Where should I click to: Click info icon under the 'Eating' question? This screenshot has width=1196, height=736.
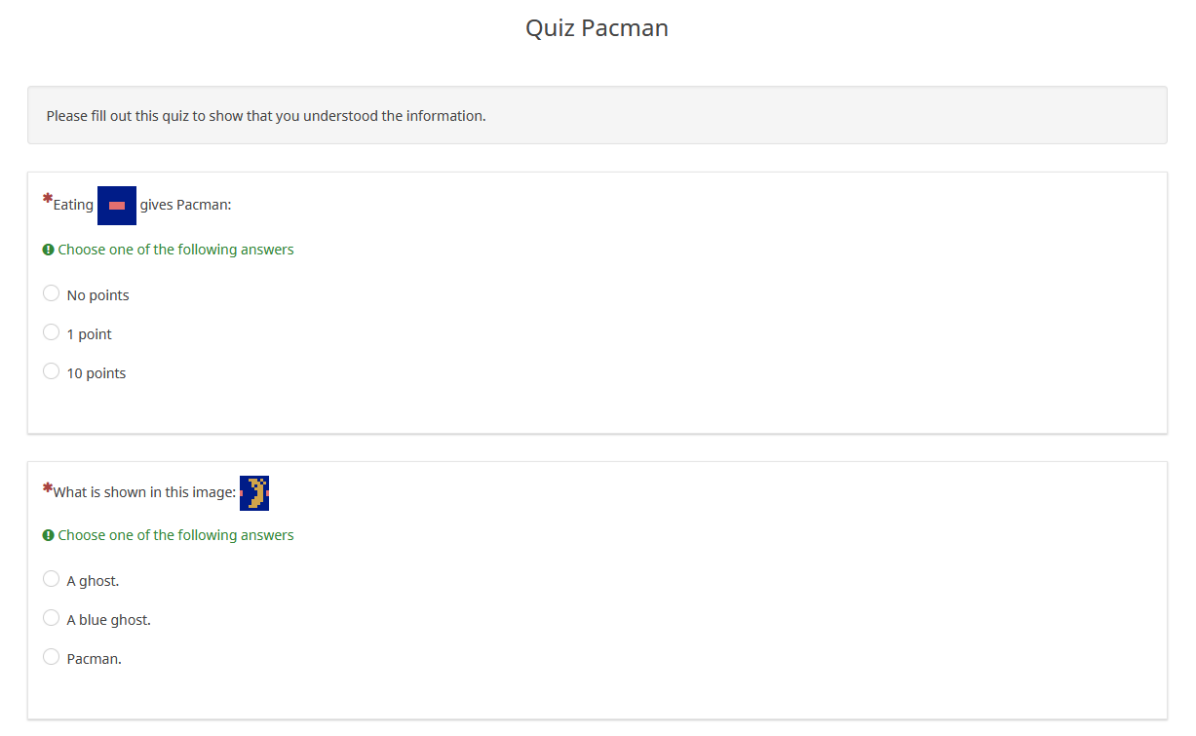[x=48, y=250]
